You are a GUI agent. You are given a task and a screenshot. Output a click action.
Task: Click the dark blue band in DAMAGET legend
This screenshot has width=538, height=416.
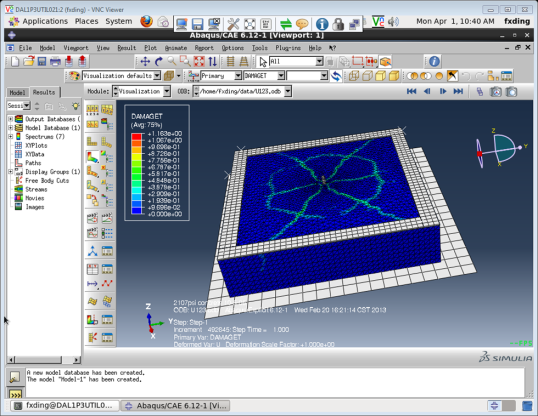pyautogui.click(x=137, y=210)
